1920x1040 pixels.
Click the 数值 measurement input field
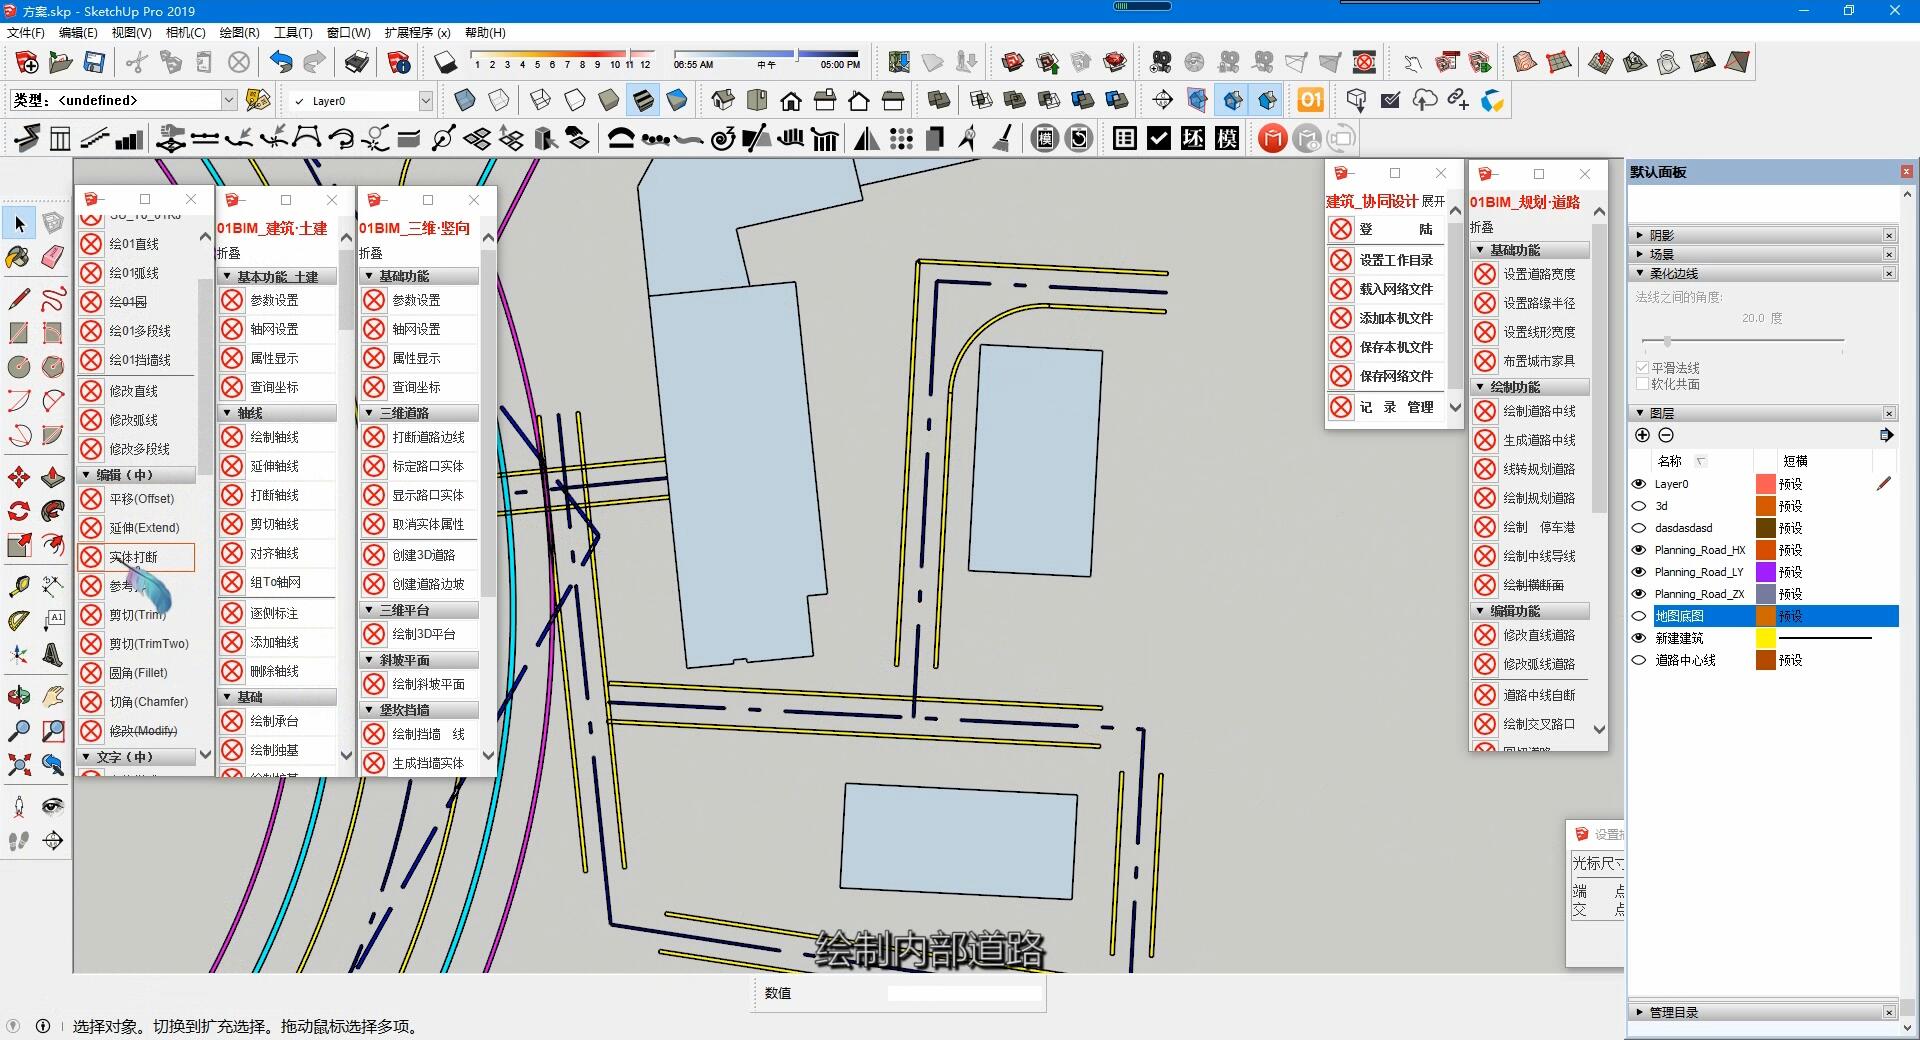[x=964, y=993]
